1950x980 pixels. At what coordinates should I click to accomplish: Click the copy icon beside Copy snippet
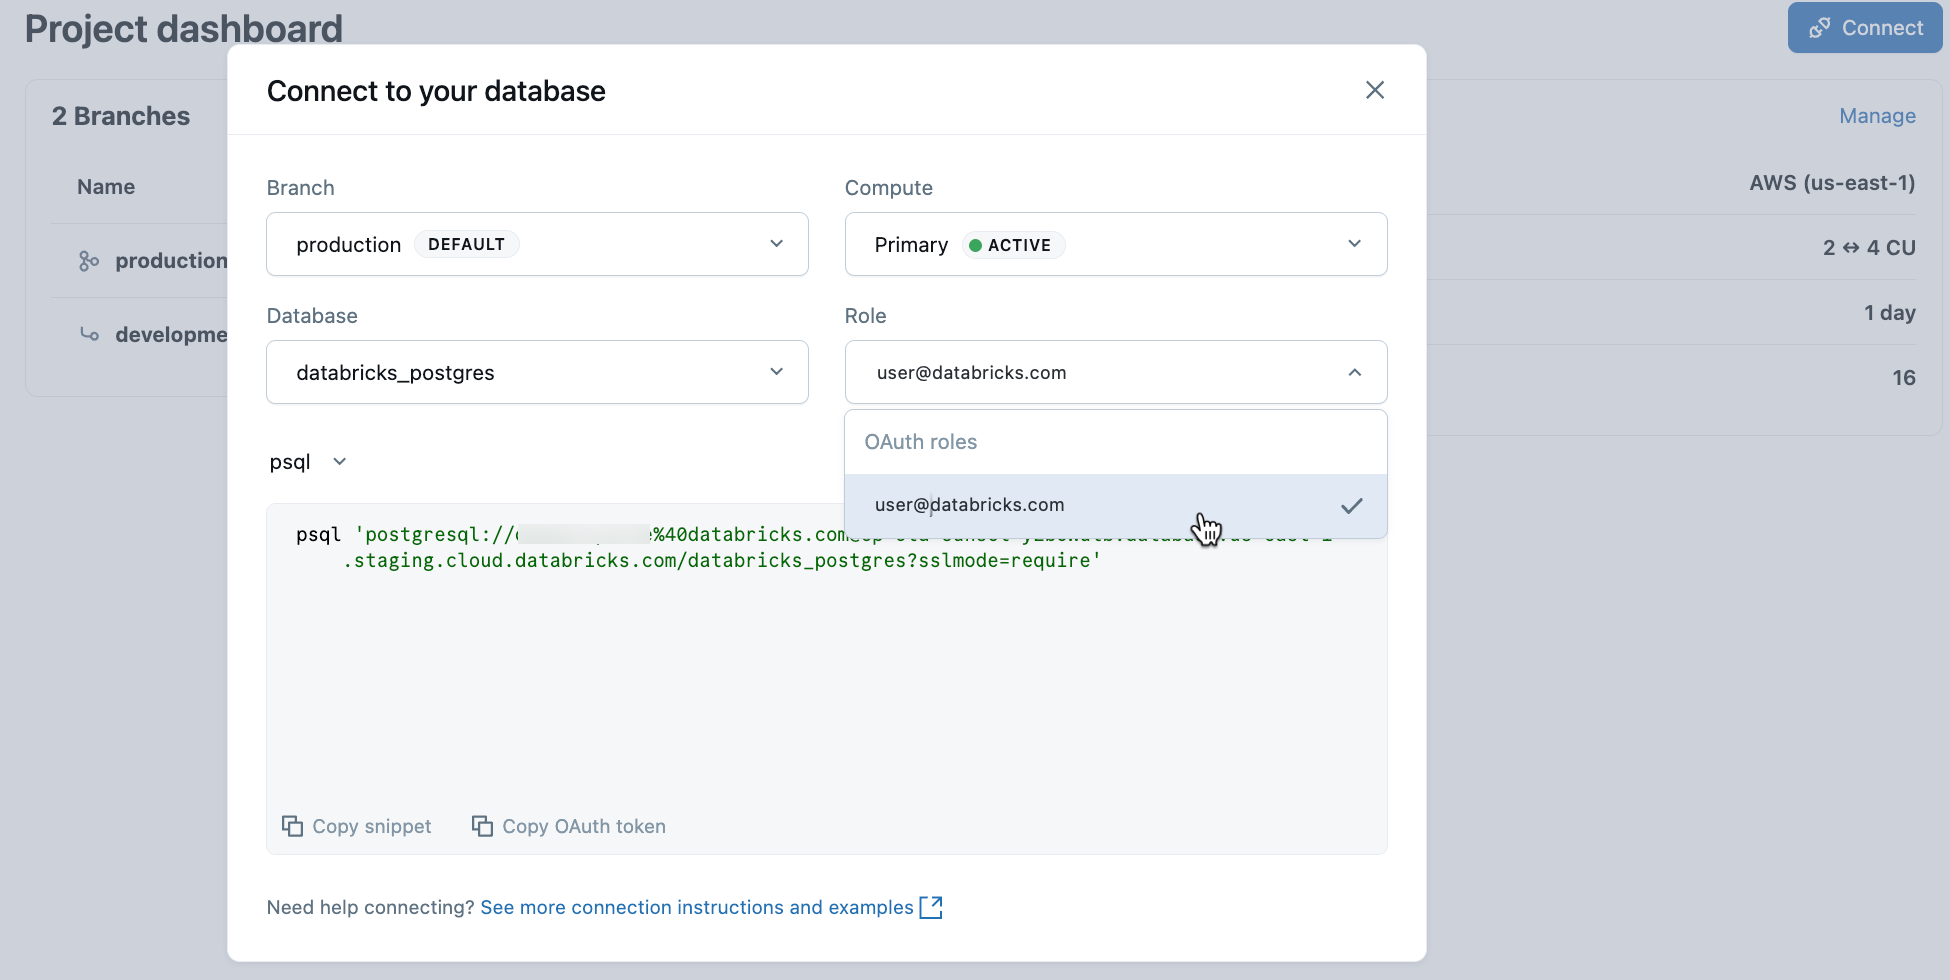(292, 826)
